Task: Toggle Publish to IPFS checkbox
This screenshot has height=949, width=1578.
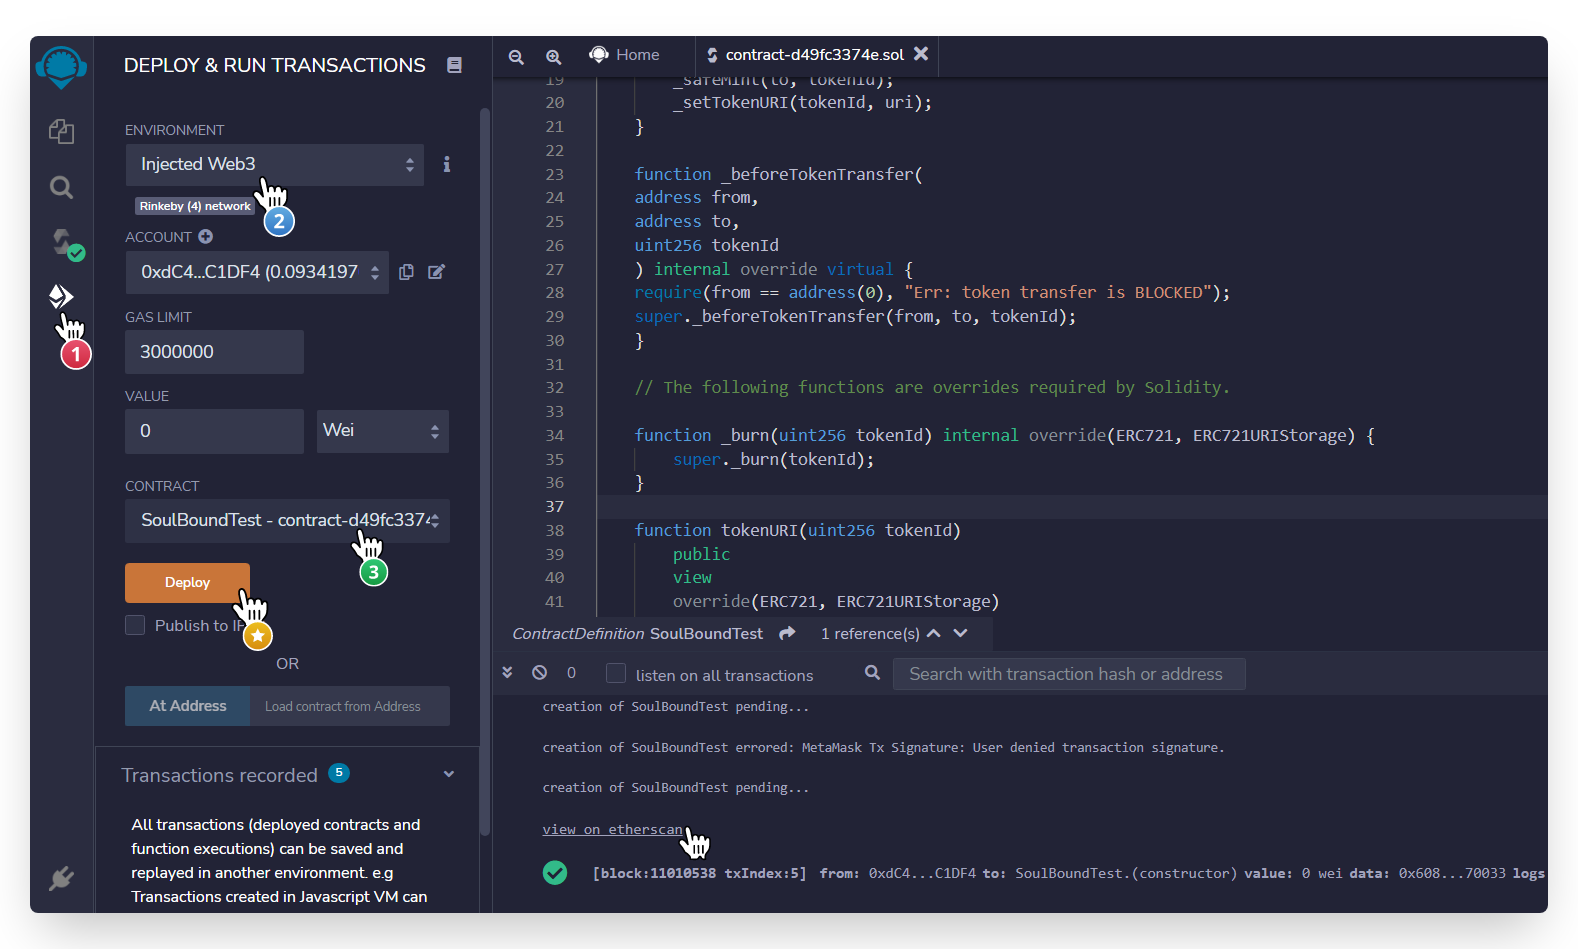Action: click(x=135, y=625)
